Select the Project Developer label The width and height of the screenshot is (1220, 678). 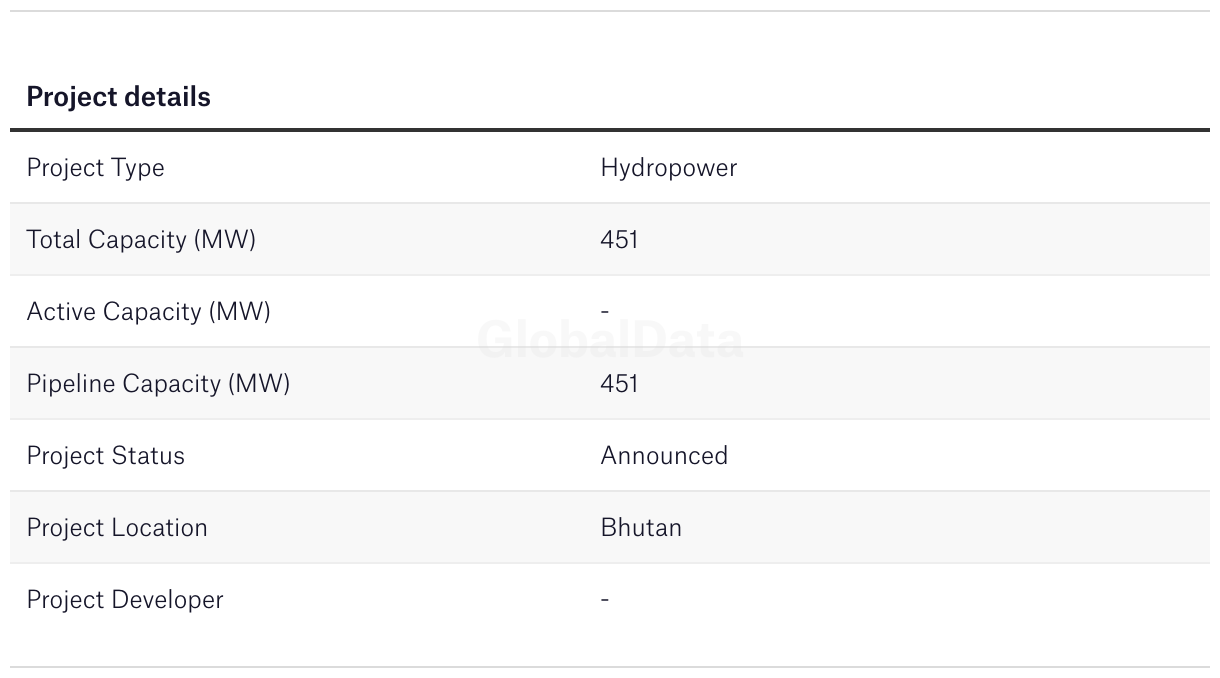pos(125,600)
